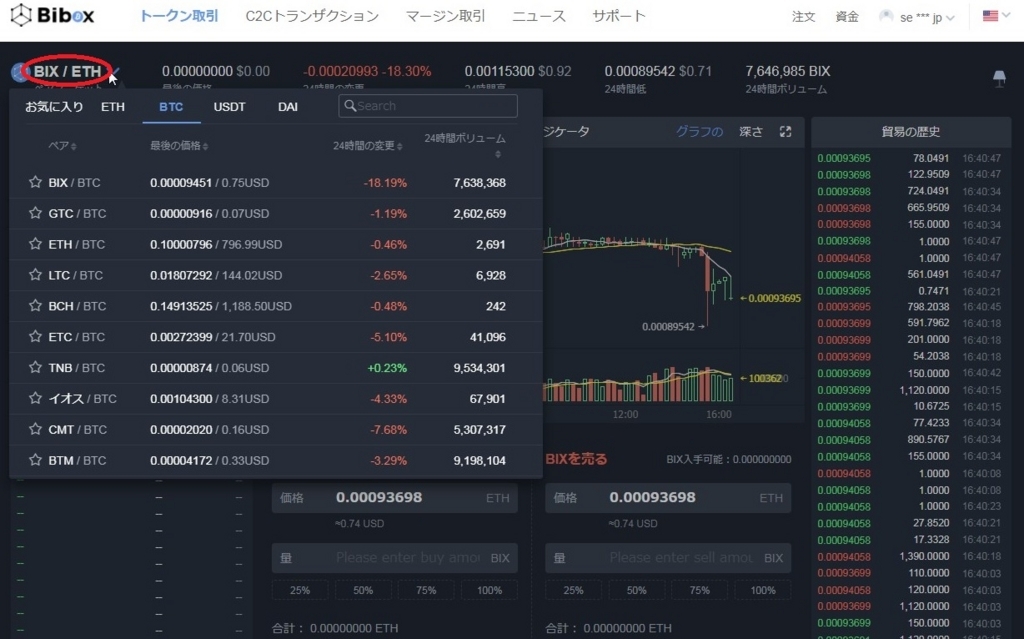This screenshot has width=1024, height=639.
Task: Open 注文 orders link
Action: 803,17
